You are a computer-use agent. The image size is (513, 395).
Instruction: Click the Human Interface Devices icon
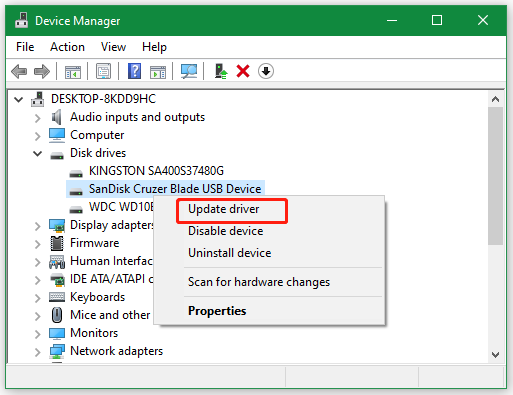(57, 262)
